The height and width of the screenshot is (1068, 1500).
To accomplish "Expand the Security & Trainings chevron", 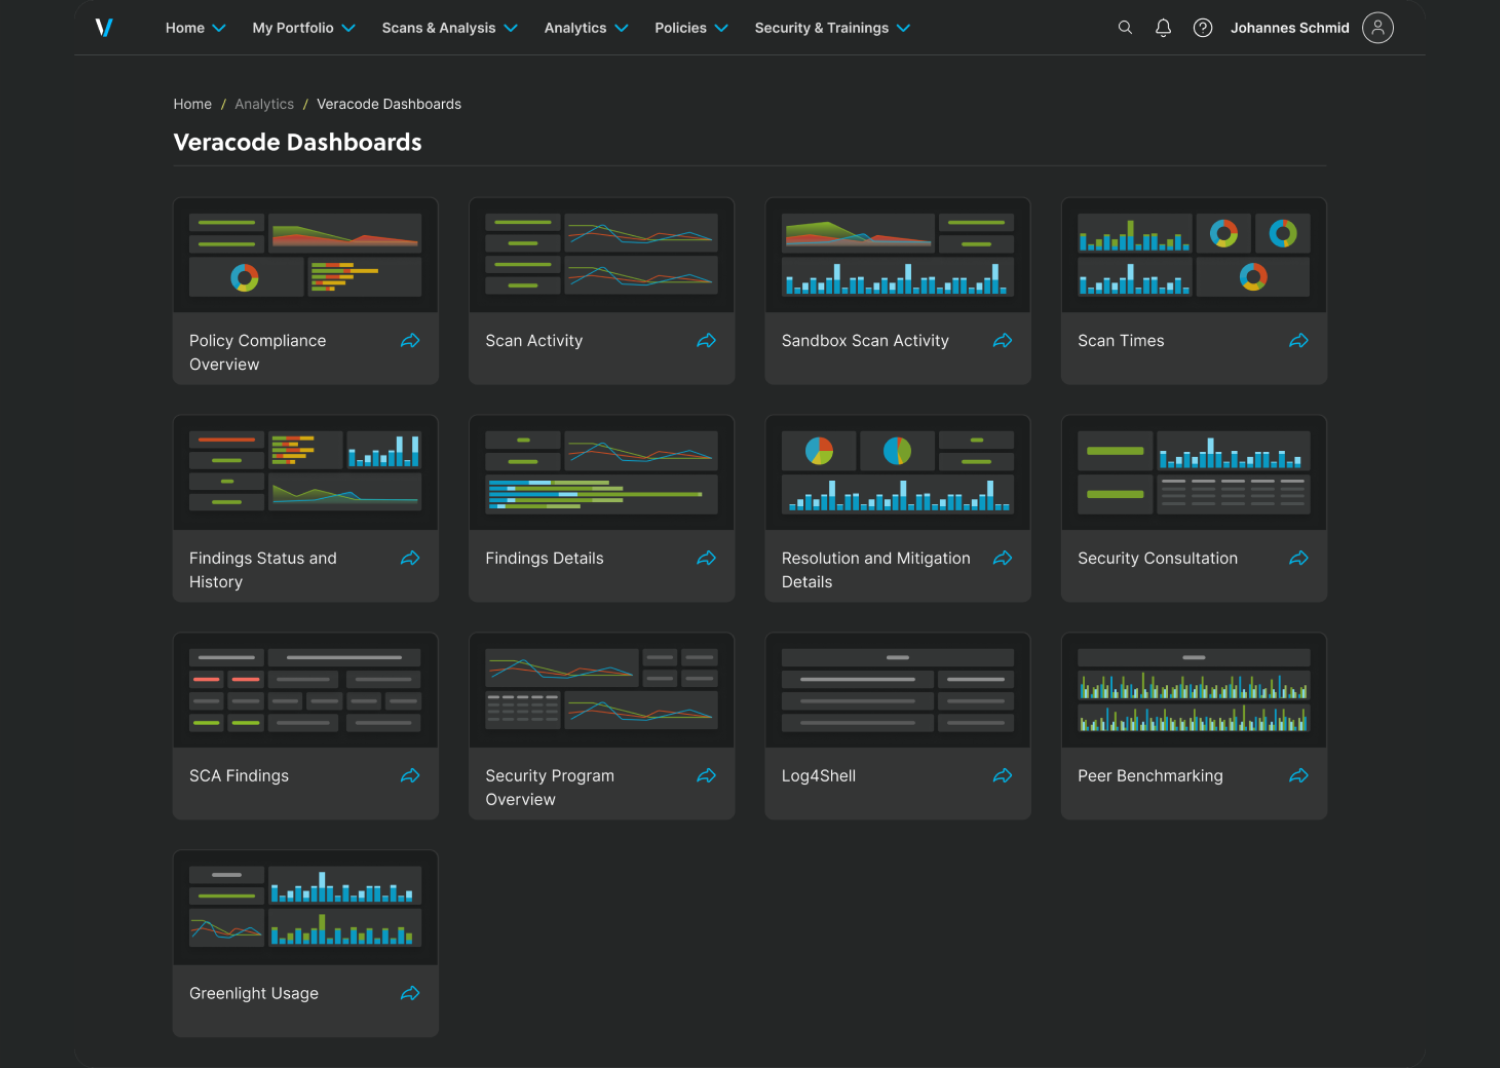I will [x=903, y=28].
